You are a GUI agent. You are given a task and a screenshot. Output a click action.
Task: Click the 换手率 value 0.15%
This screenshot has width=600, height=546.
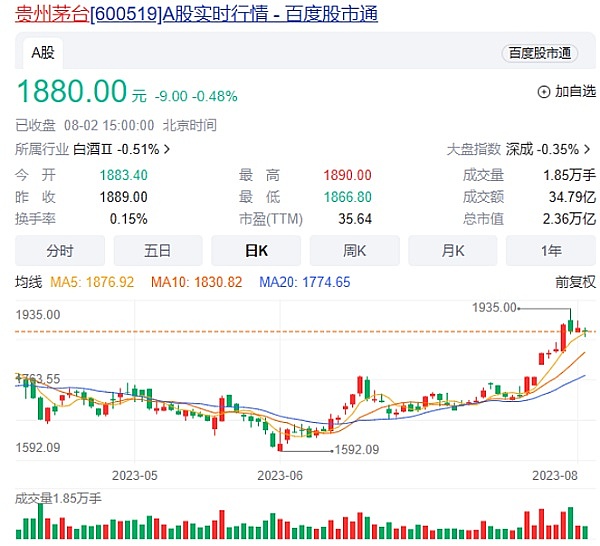pyautogui.click(x=129, y=219)
